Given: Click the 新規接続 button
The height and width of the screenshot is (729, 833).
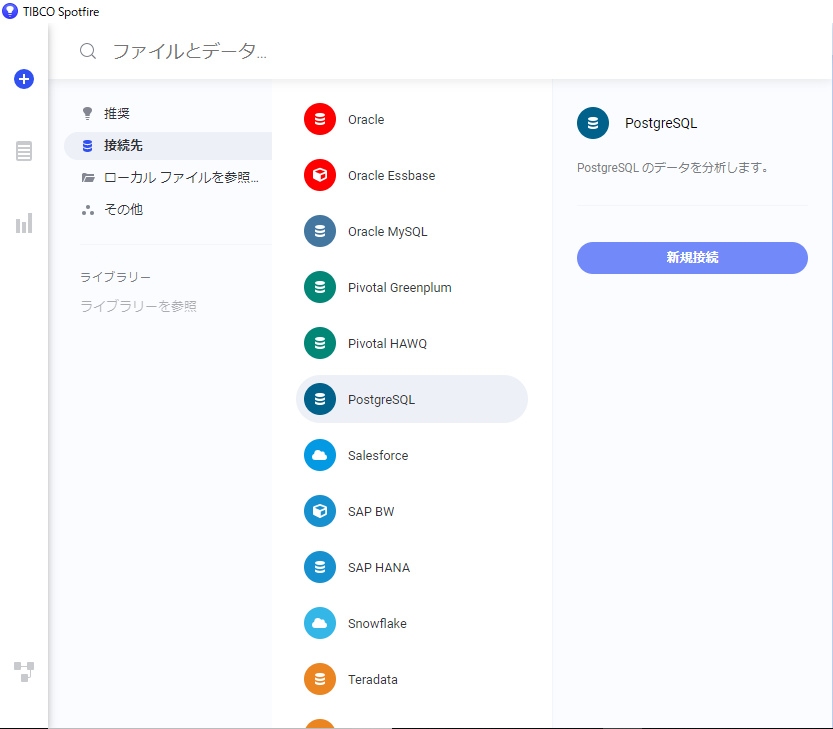Looking at the screenshot, I should pyautogui.click(x=692, y=258).
